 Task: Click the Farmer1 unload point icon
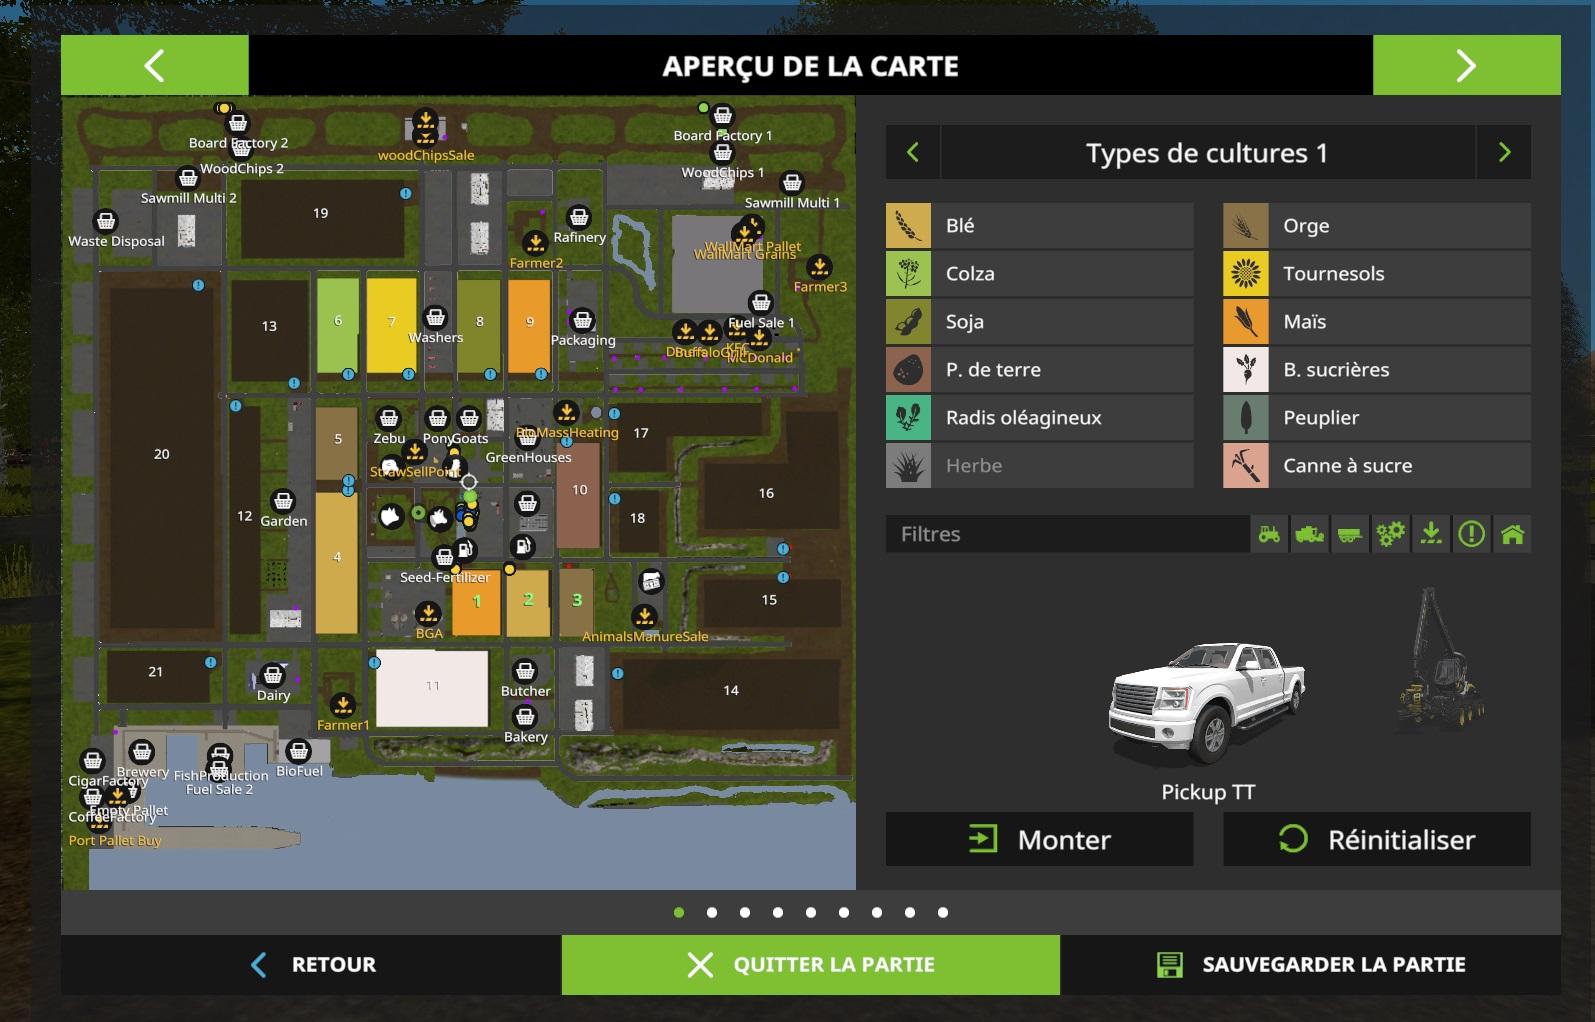pyautogui.click(x=343, y=706)
